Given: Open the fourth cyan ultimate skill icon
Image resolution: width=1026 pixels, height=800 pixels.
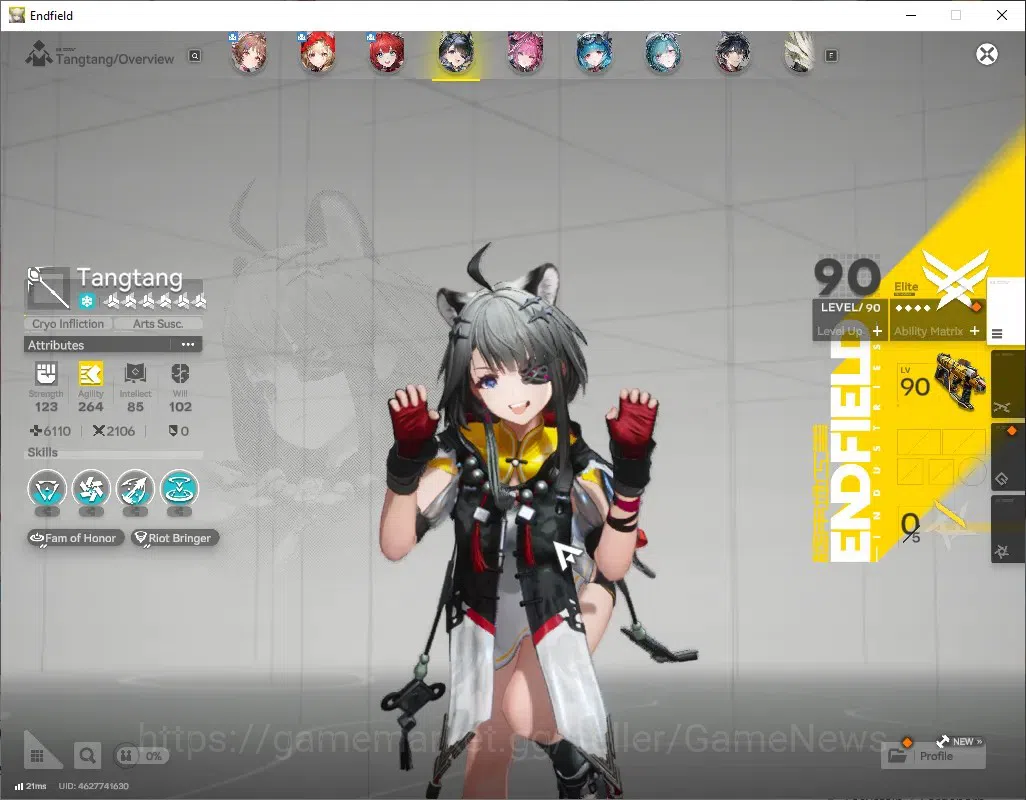Looking at the screenshot, I should (x=179, y=489).
